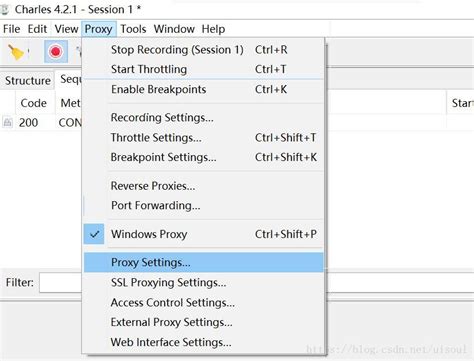The width and height of the screenshot is (474, 361).
Task: Select Stop Recording (Session 1)
Action: click(x=204, y=50)
